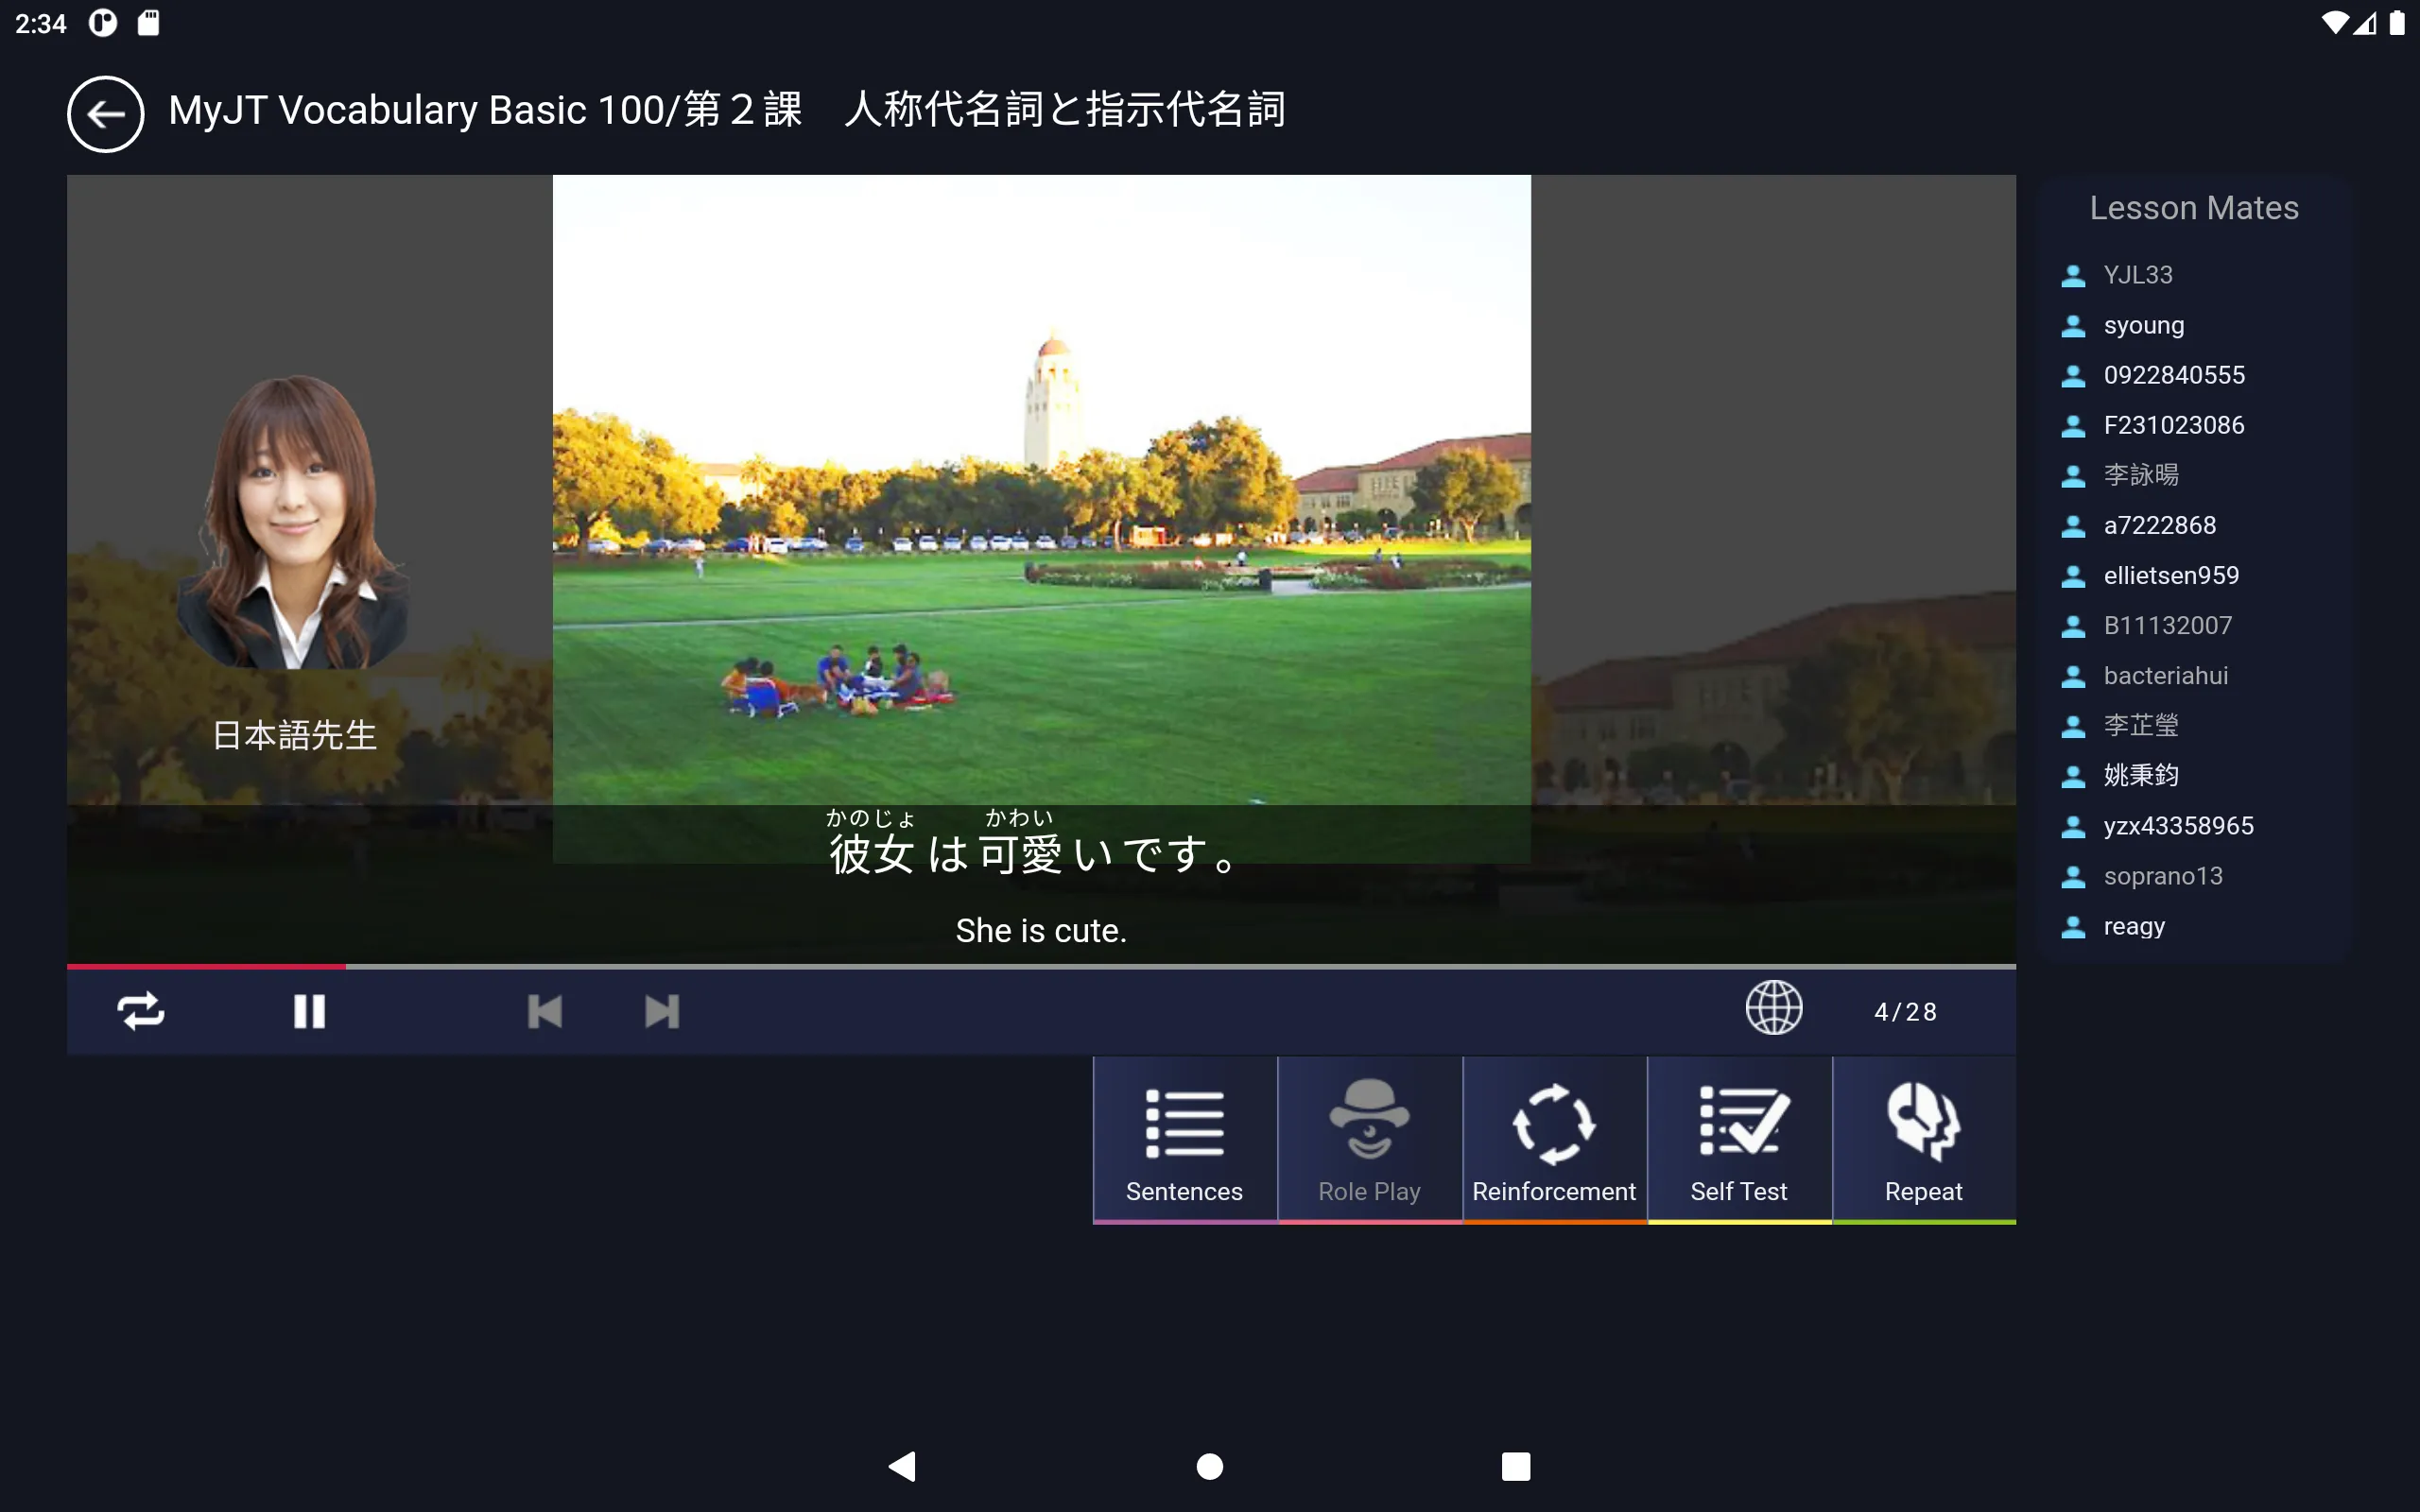Viewport: 2420px width, 1512px height.
Task: Skip to previous sentence
Action: click(544, 1010)
